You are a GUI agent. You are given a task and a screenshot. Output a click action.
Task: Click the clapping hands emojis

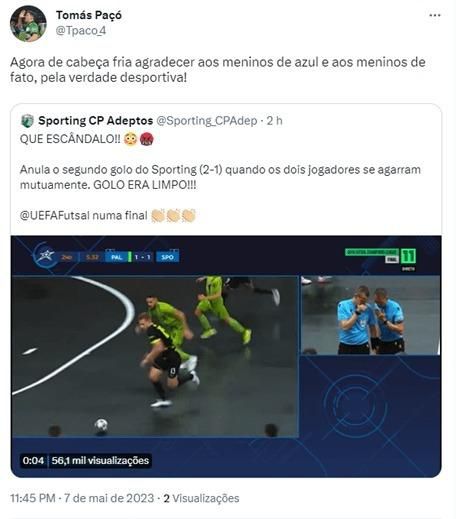click(x=173, y=215)
